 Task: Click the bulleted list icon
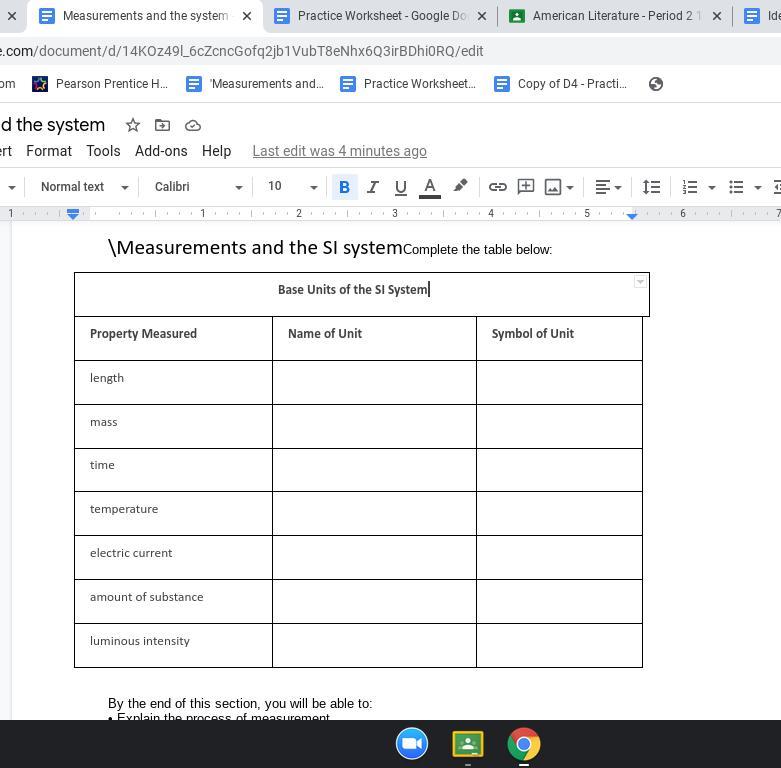736,187
